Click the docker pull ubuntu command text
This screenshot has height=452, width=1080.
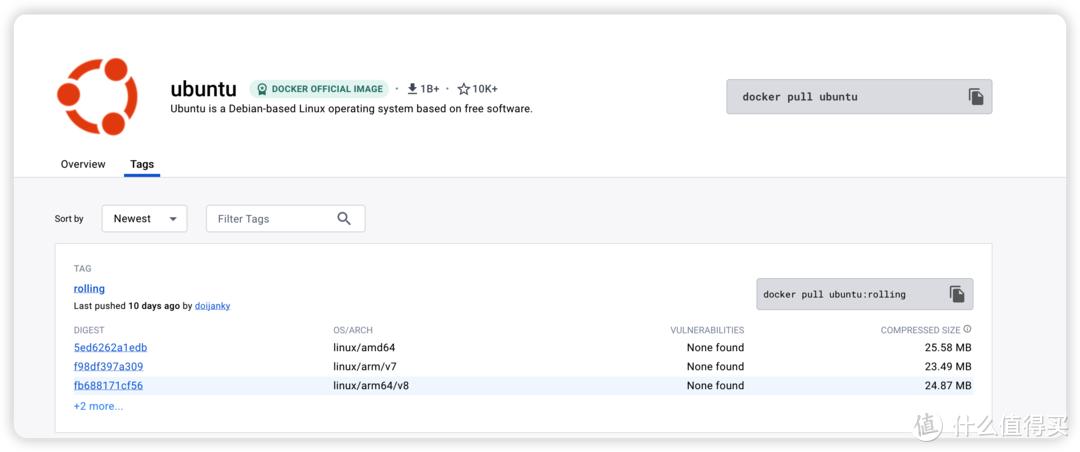800,96
